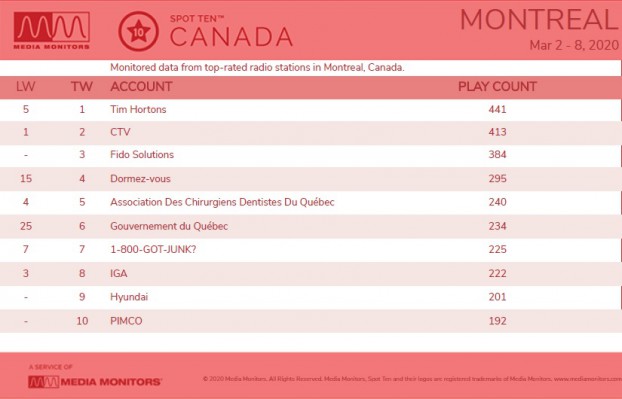Open the www.mediamonitors.com footer link
The height and width of the screenshot is (399, 622).
click(588, 379)
